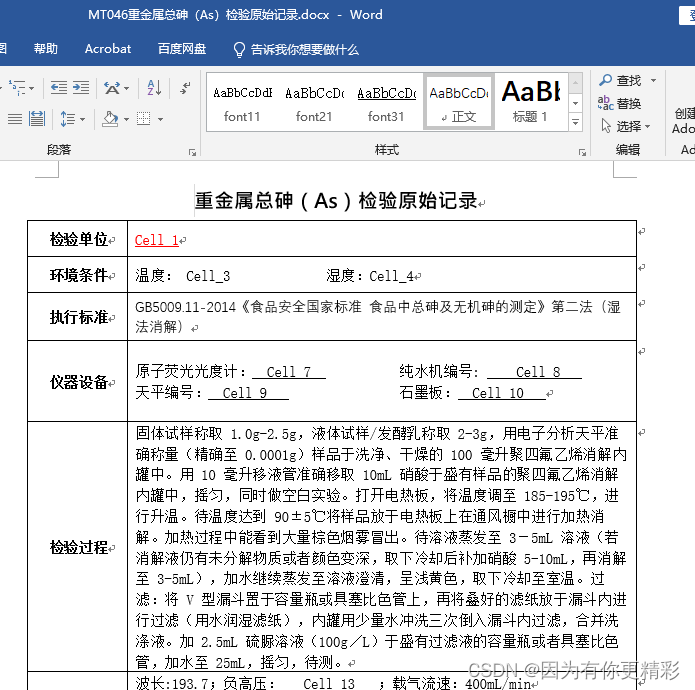The image size is (695, 690).
Task: Click Cell_3 temperature value
Action: [x=208, y=276]
